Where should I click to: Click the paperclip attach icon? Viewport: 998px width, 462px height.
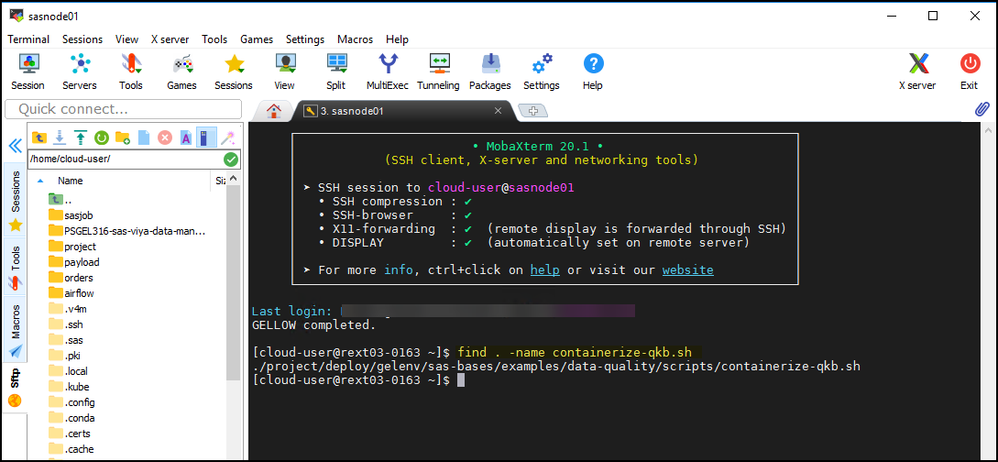click(981, 109)
